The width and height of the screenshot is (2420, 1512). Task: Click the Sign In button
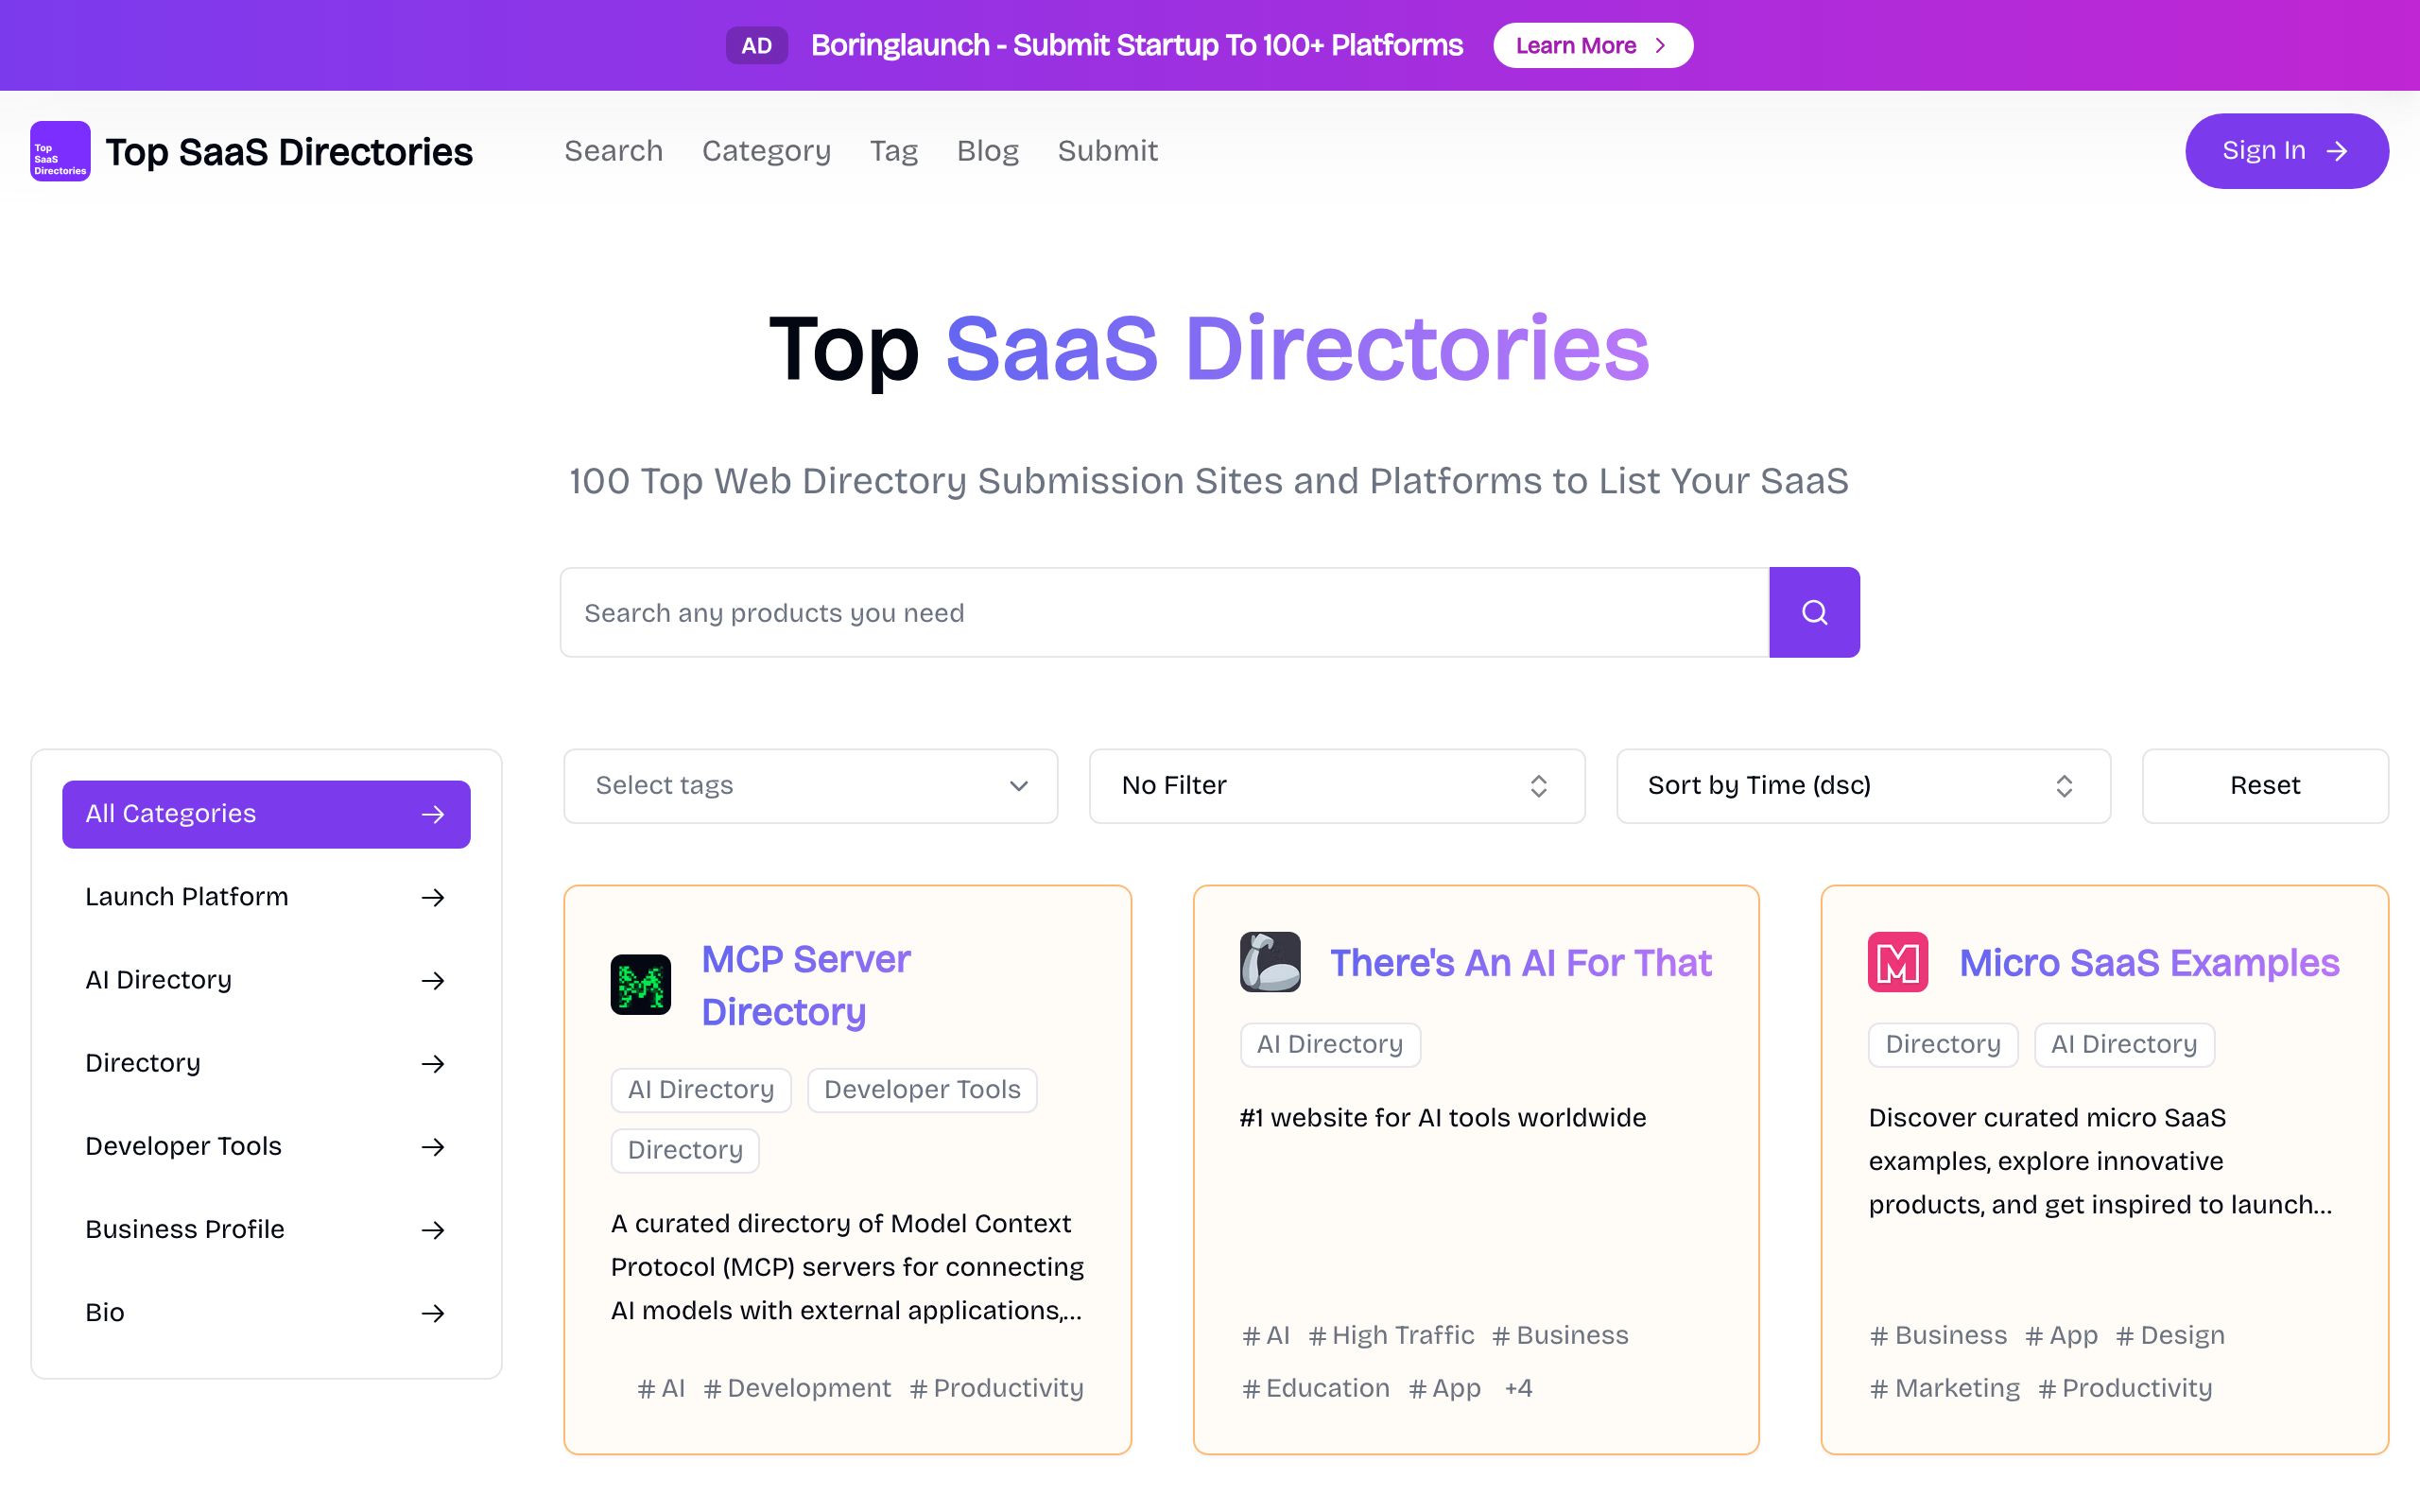click(x=2287, y=151)
